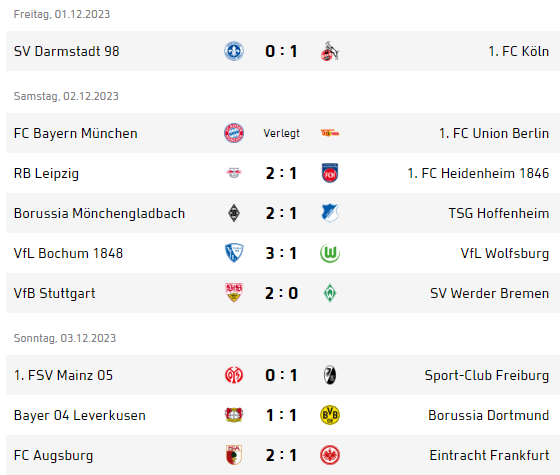Click the RB Leipzig bulls logo
This screenshot has width=560, height=475.
(x=234, y=173)
